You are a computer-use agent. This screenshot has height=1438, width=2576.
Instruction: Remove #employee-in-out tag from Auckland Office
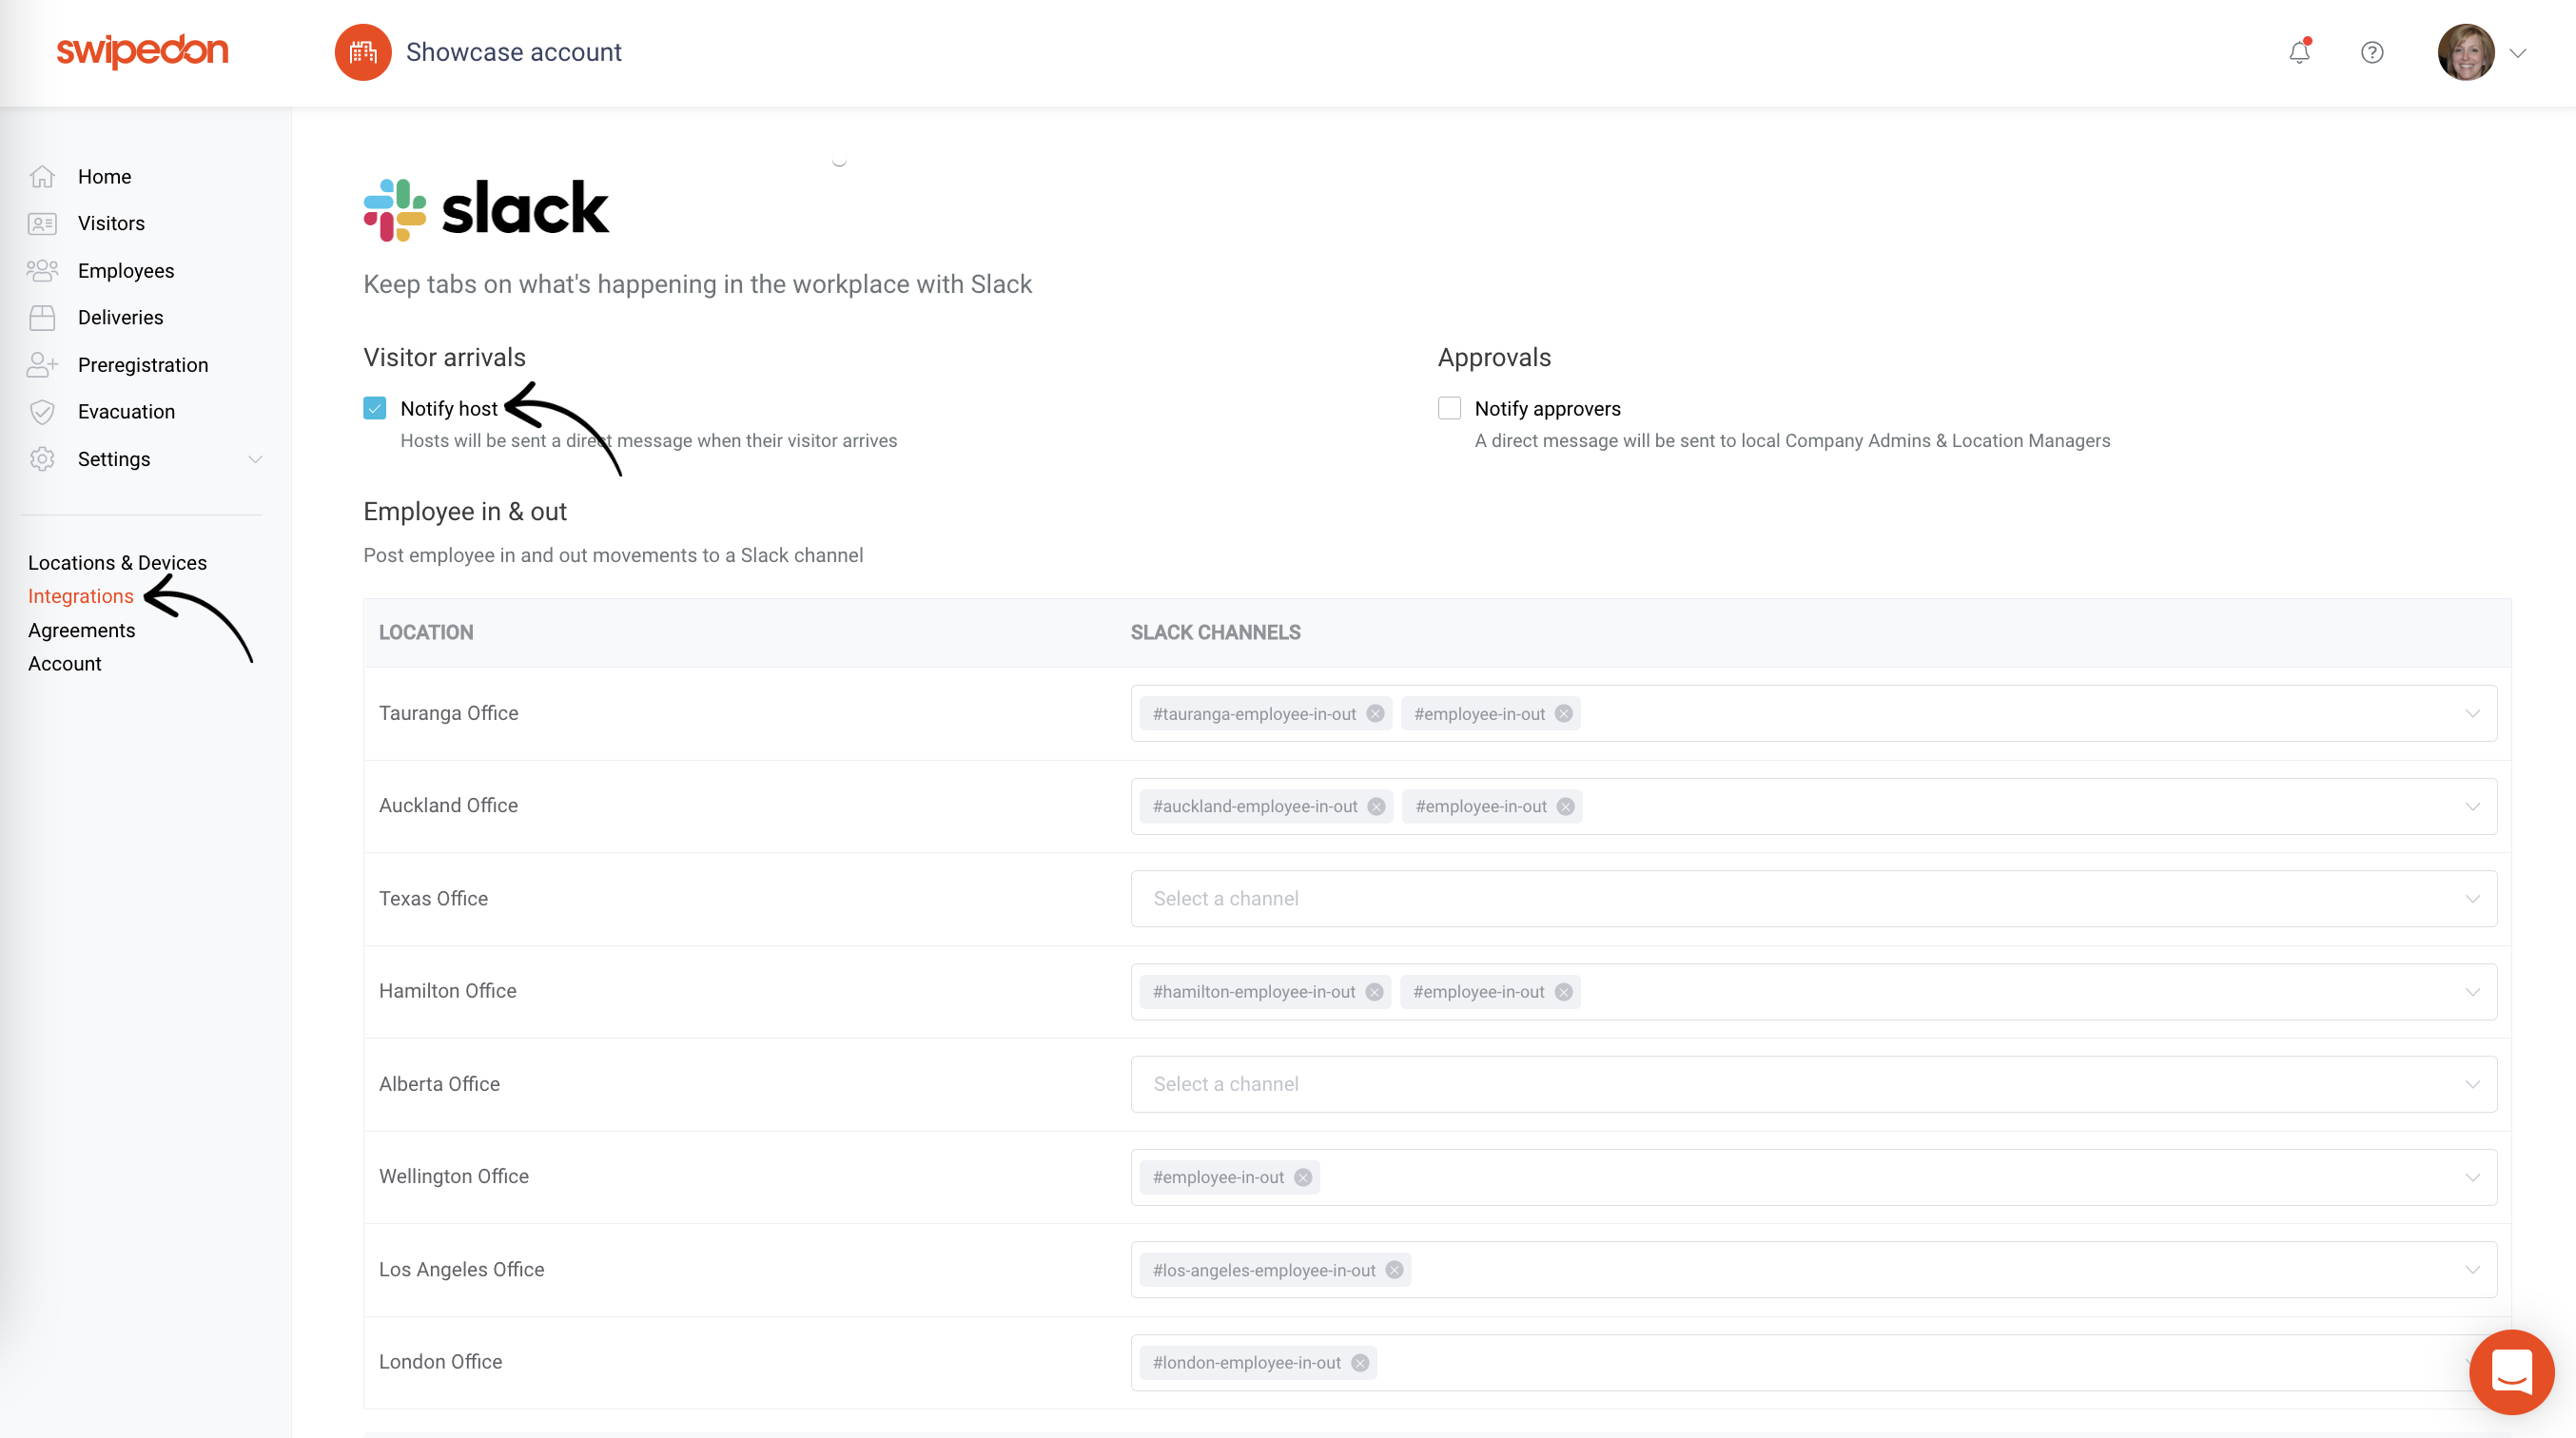coord(1565,806)
